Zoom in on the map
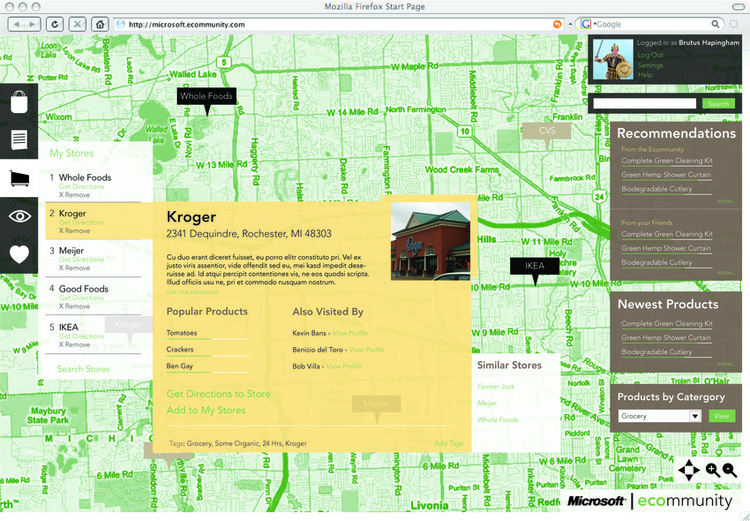The image size is (750, 521). (713, 470)
